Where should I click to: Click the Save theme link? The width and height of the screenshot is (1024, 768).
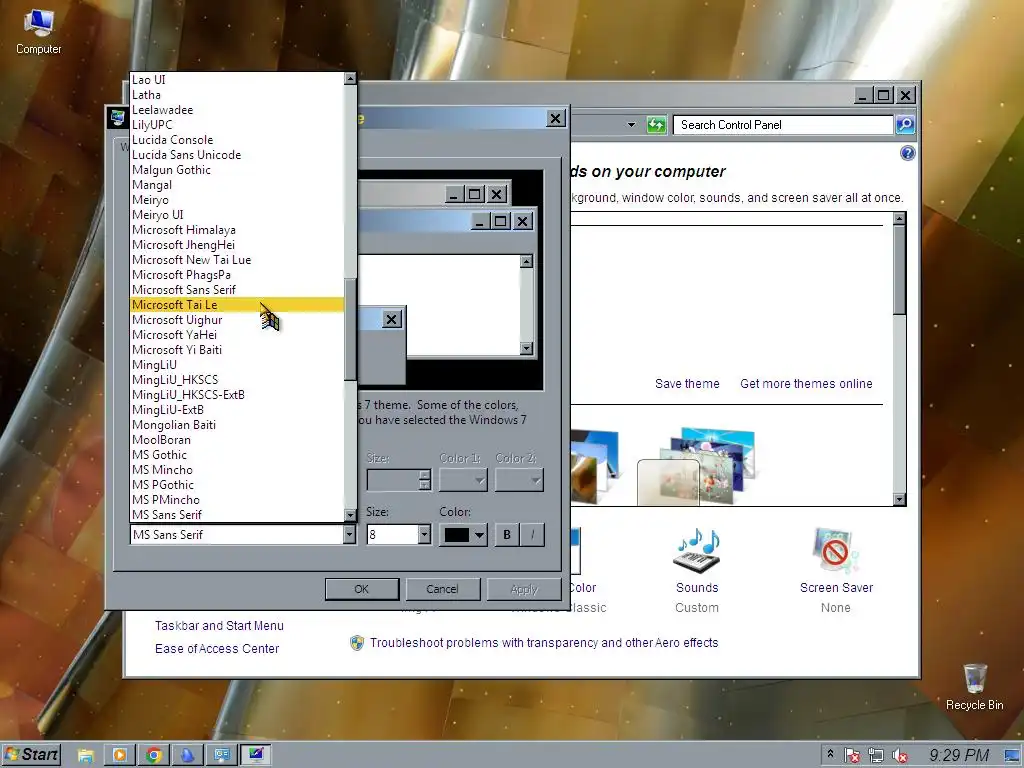687,383
